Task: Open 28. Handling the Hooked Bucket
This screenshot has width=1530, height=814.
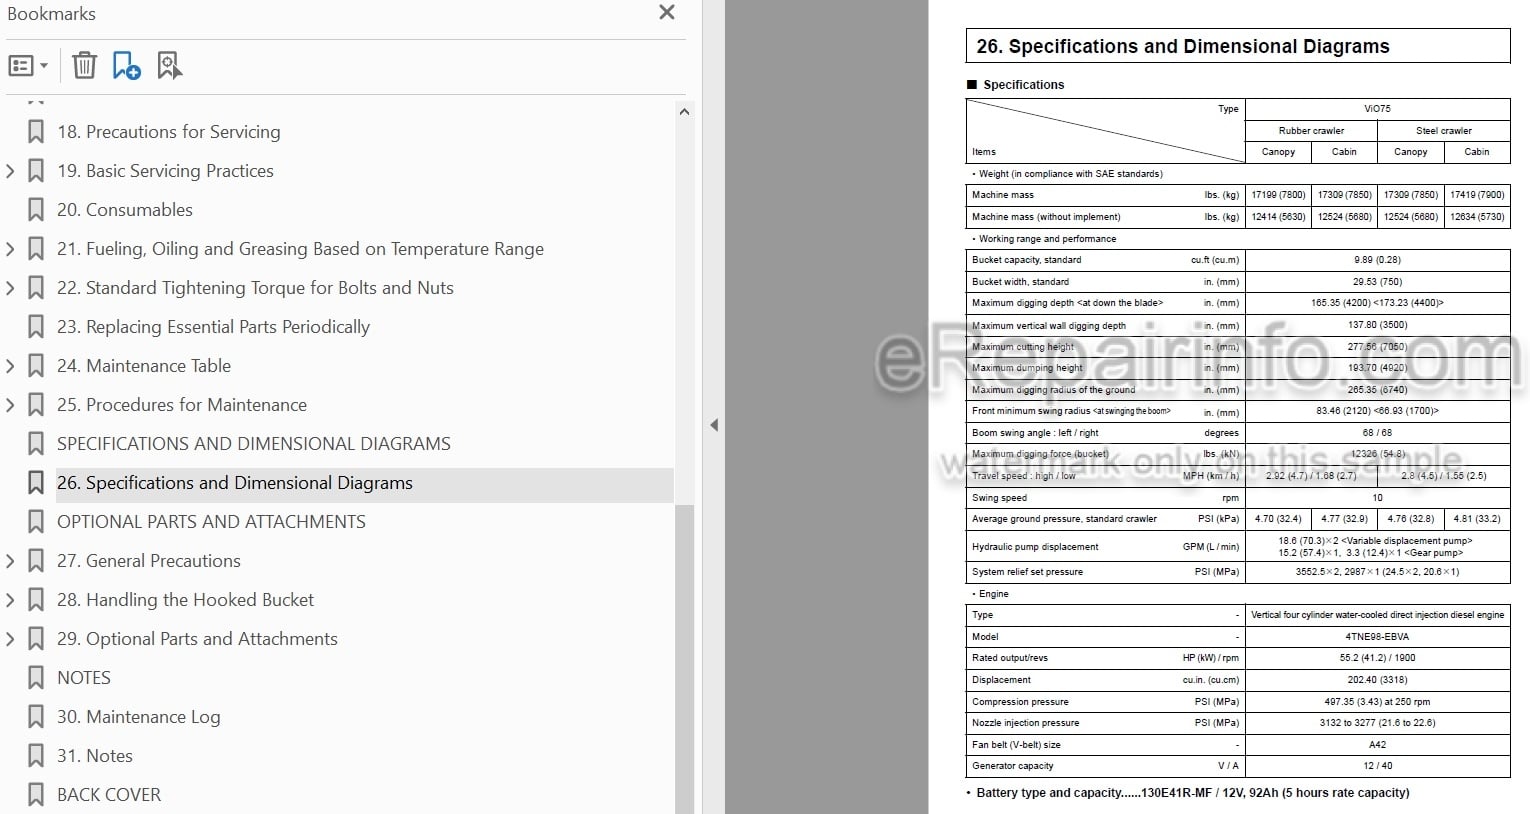Action: (x=185, y=600)
